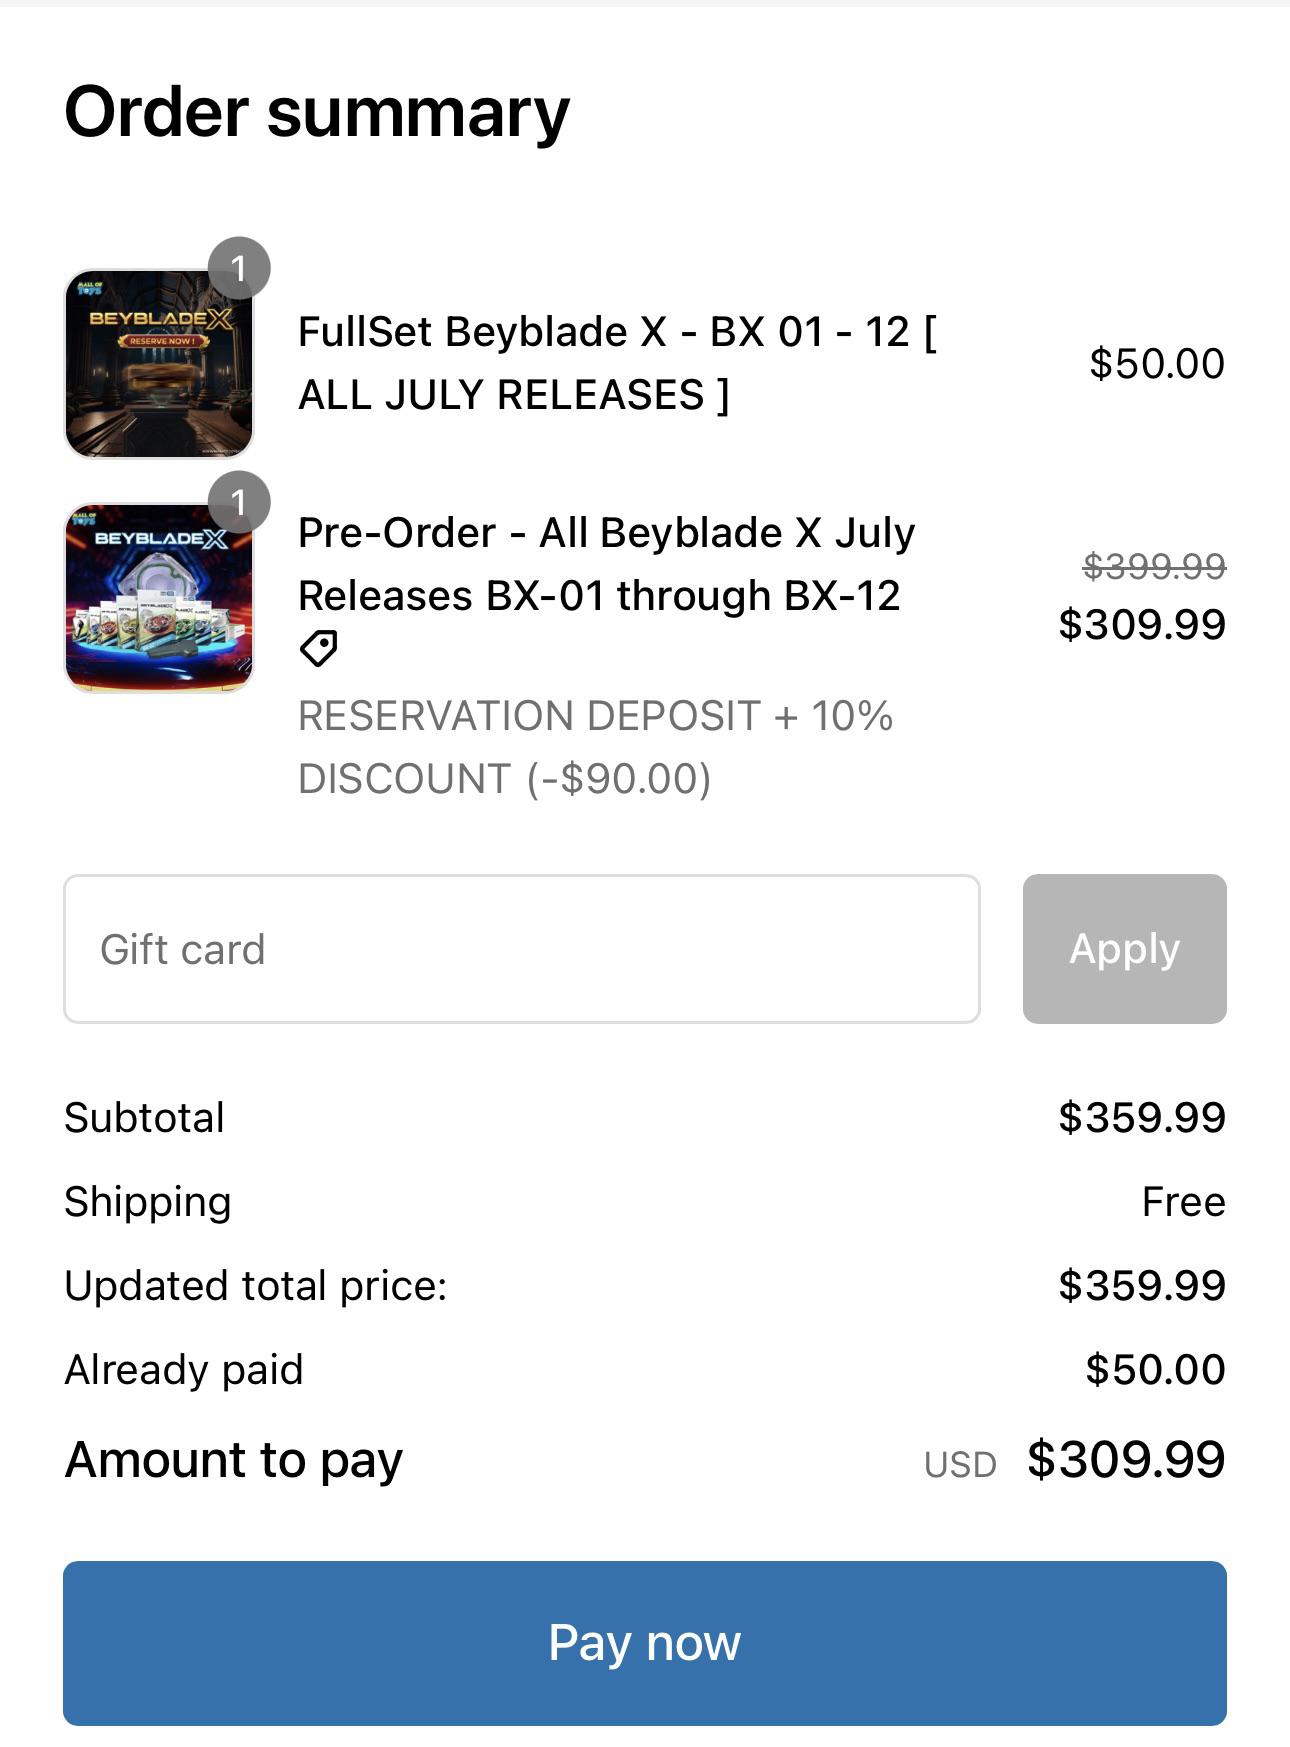The width and height of the screenshot is (1290, 1747).
Task: Click the Subtotal amount $359.99
Action: (1142, 1116)
